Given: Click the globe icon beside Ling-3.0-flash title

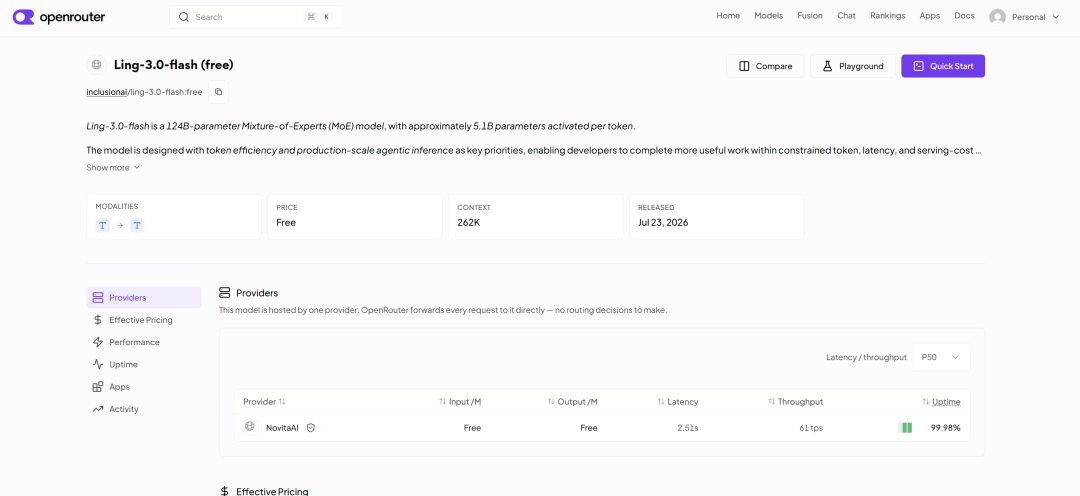Looking at the screenshot, I should [x=96, y=65].
